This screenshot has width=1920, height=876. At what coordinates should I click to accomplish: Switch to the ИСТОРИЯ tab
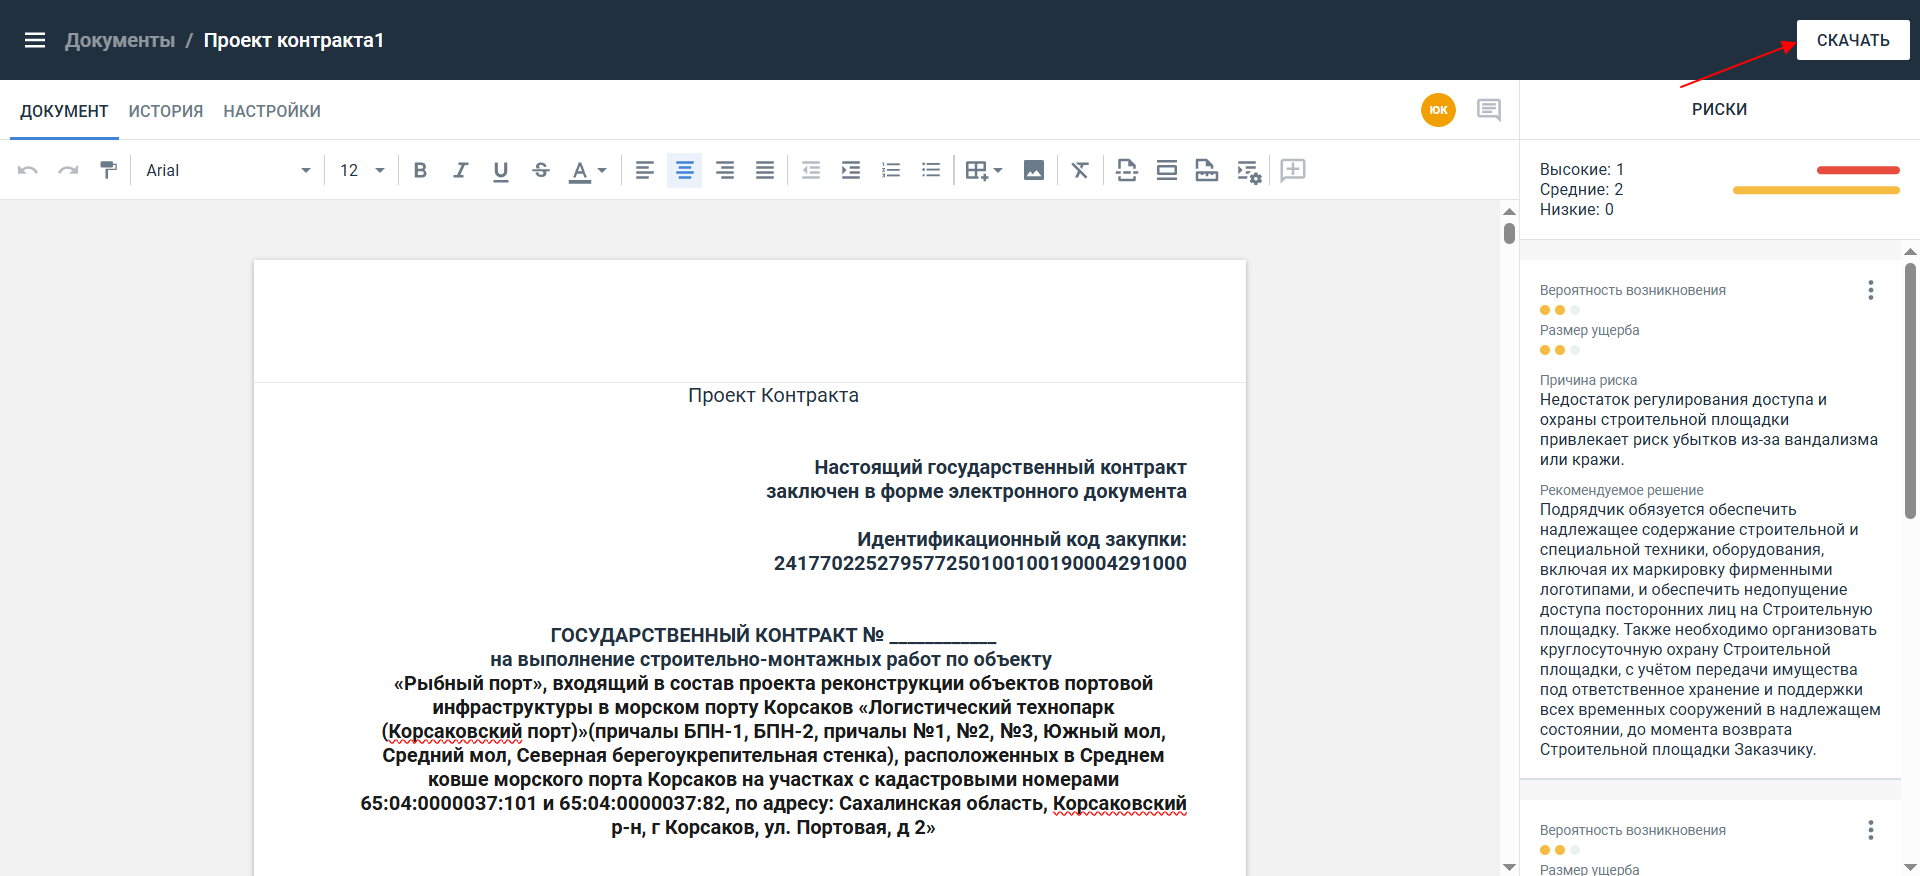(165, 111)
